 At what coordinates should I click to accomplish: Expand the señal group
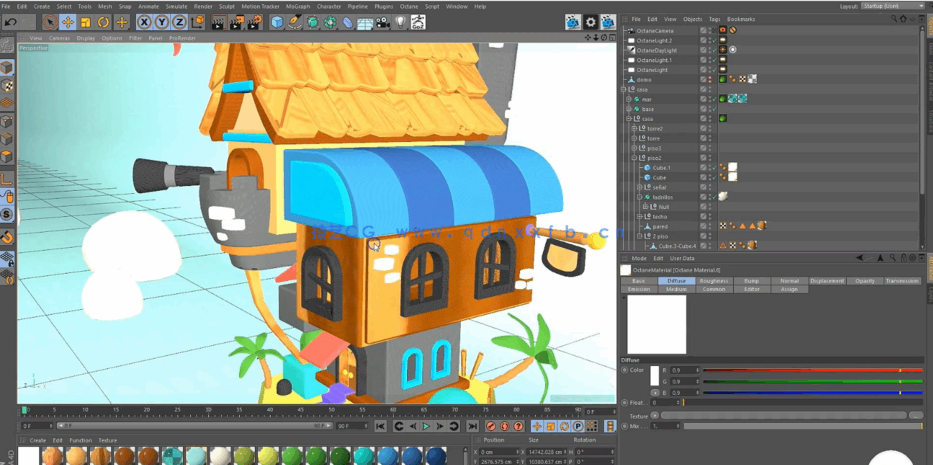click(639, 187)
